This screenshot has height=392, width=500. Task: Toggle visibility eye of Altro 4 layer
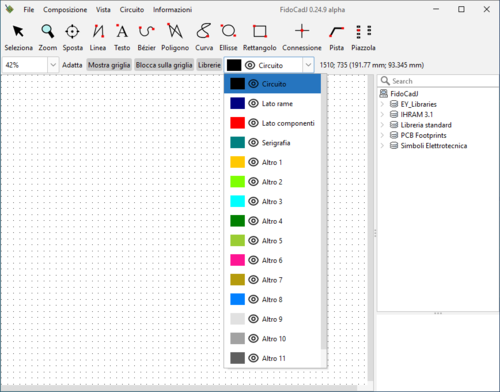point(253,221)
